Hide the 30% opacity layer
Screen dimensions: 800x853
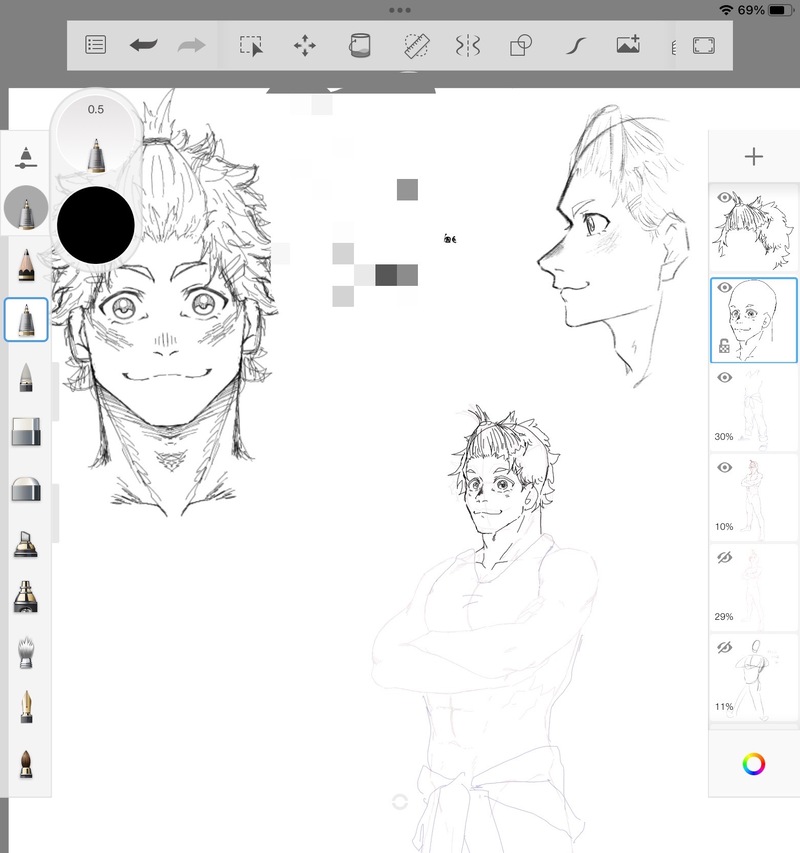click(724, 377)
